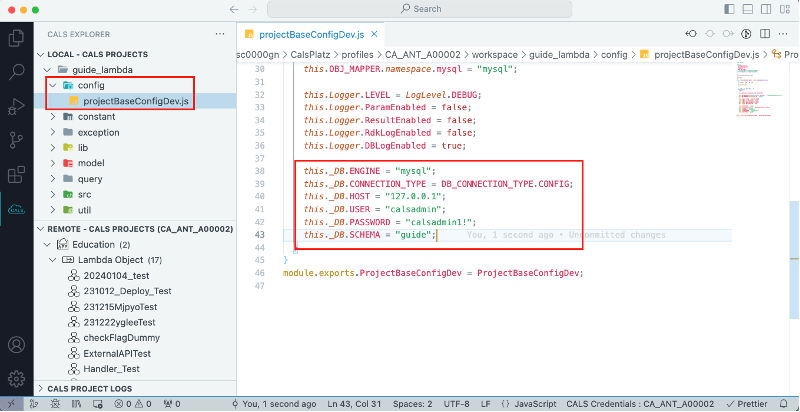This screenshot has width=800, height=412.
Task: Click CALS Credentials : CA_ANT_A00002 status item
Action: coord(640,404)
